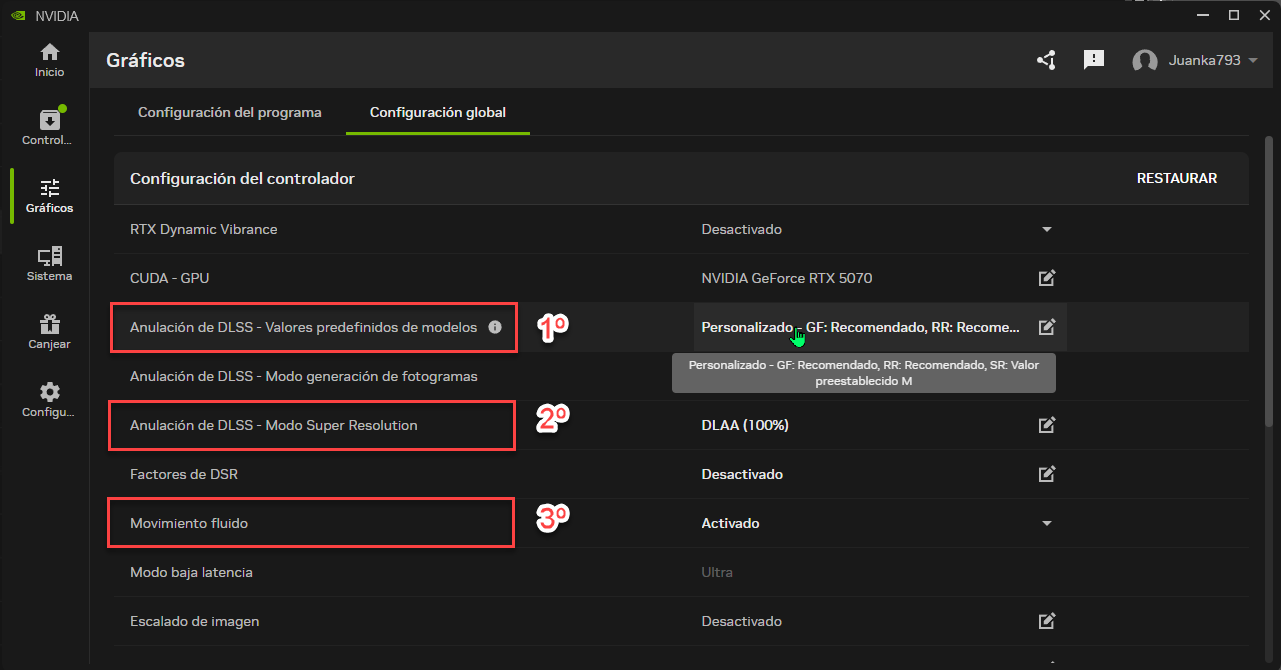Click the user avatar icon

pos(1145,61)
